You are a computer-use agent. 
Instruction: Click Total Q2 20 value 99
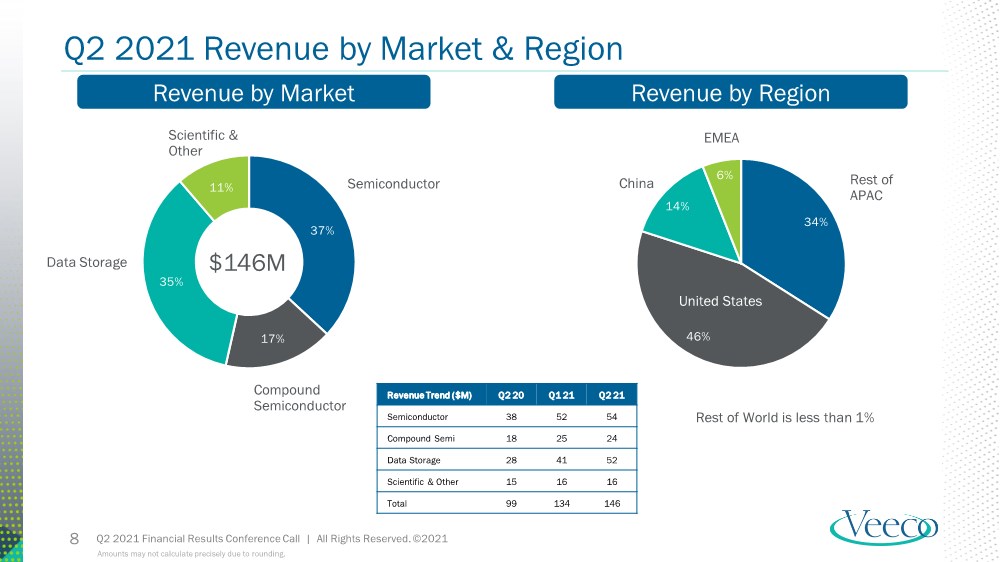tap(511, 503)
